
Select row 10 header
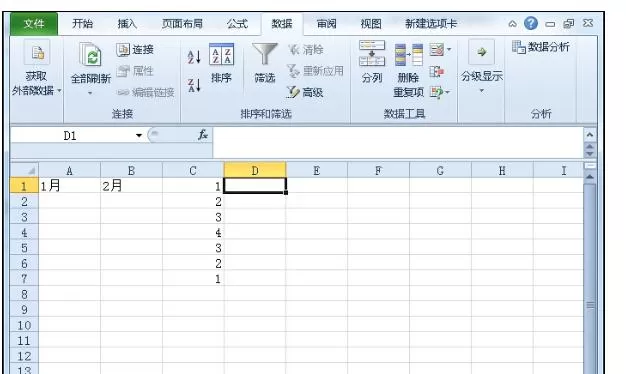tap(24, 325)
